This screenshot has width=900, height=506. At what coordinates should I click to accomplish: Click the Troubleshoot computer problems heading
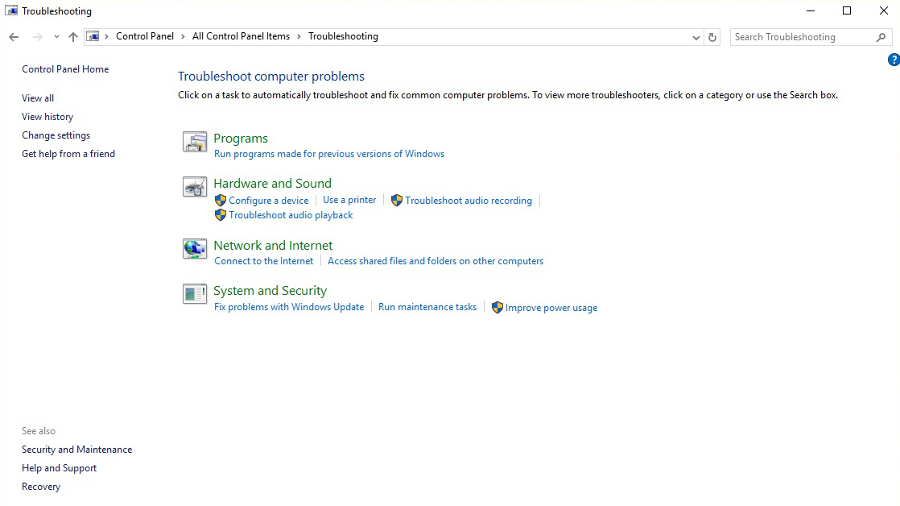tap(271, 76)
